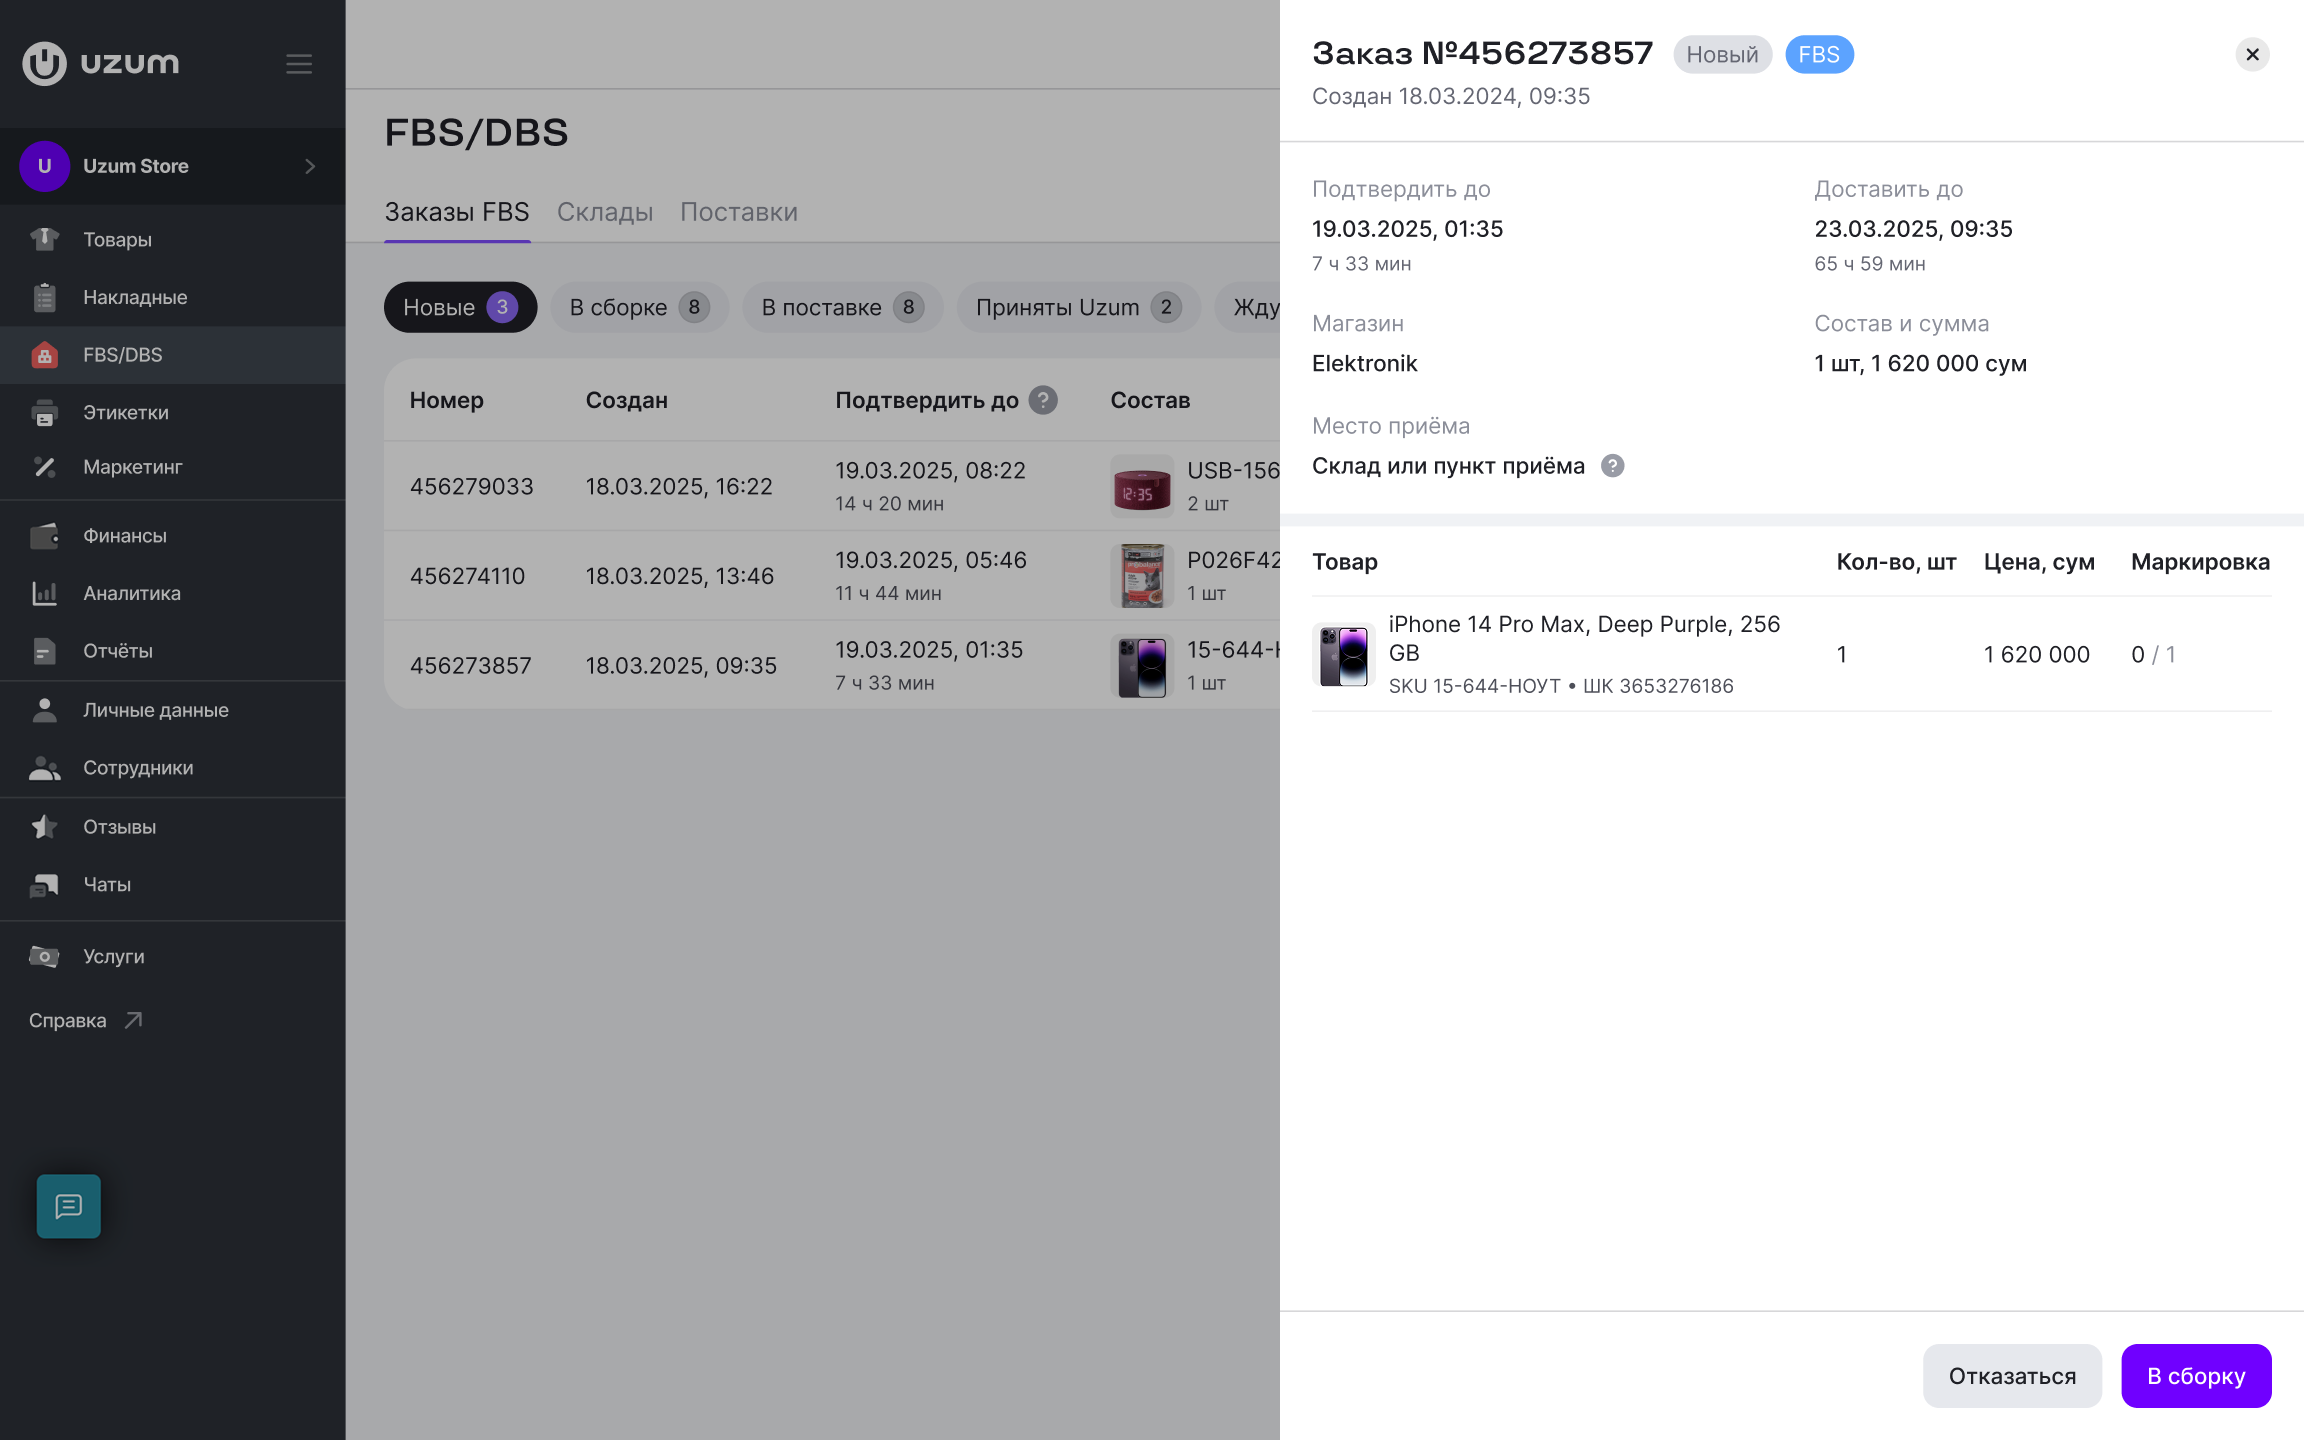
Task: Click the Этикетки printer icon
Action: (x=44, y=412)
